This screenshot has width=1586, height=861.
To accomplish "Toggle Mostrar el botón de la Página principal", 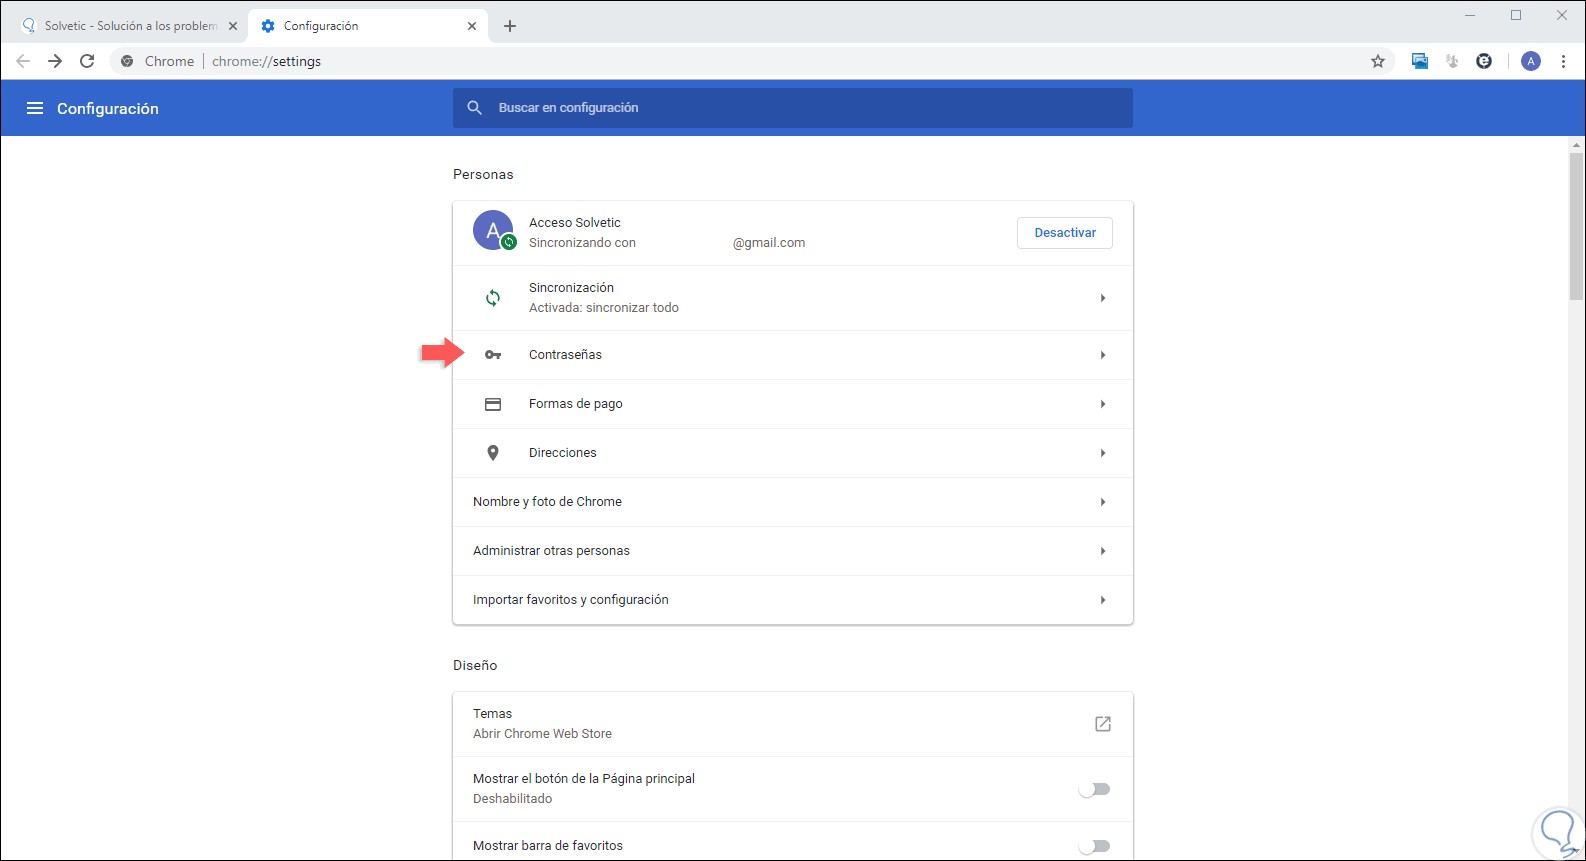I will (x=1094, y=789).
